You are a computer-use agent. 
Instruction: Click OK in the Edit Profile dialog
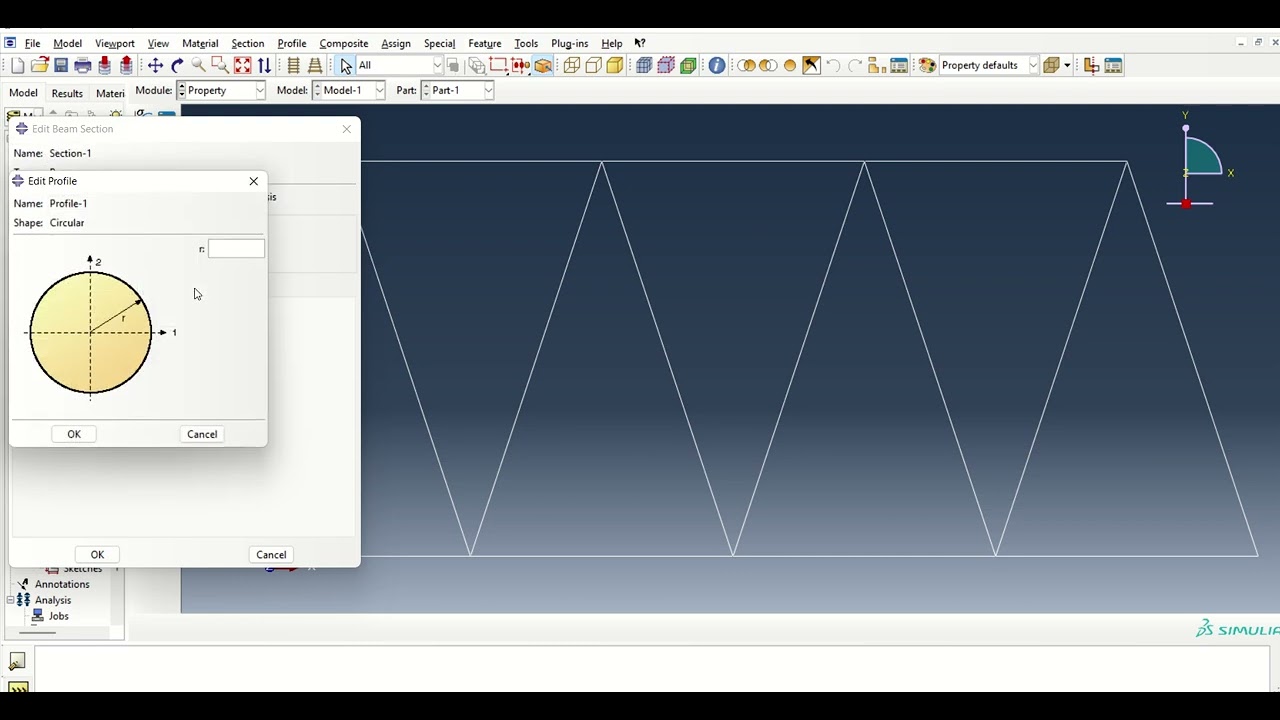[74, 434]
